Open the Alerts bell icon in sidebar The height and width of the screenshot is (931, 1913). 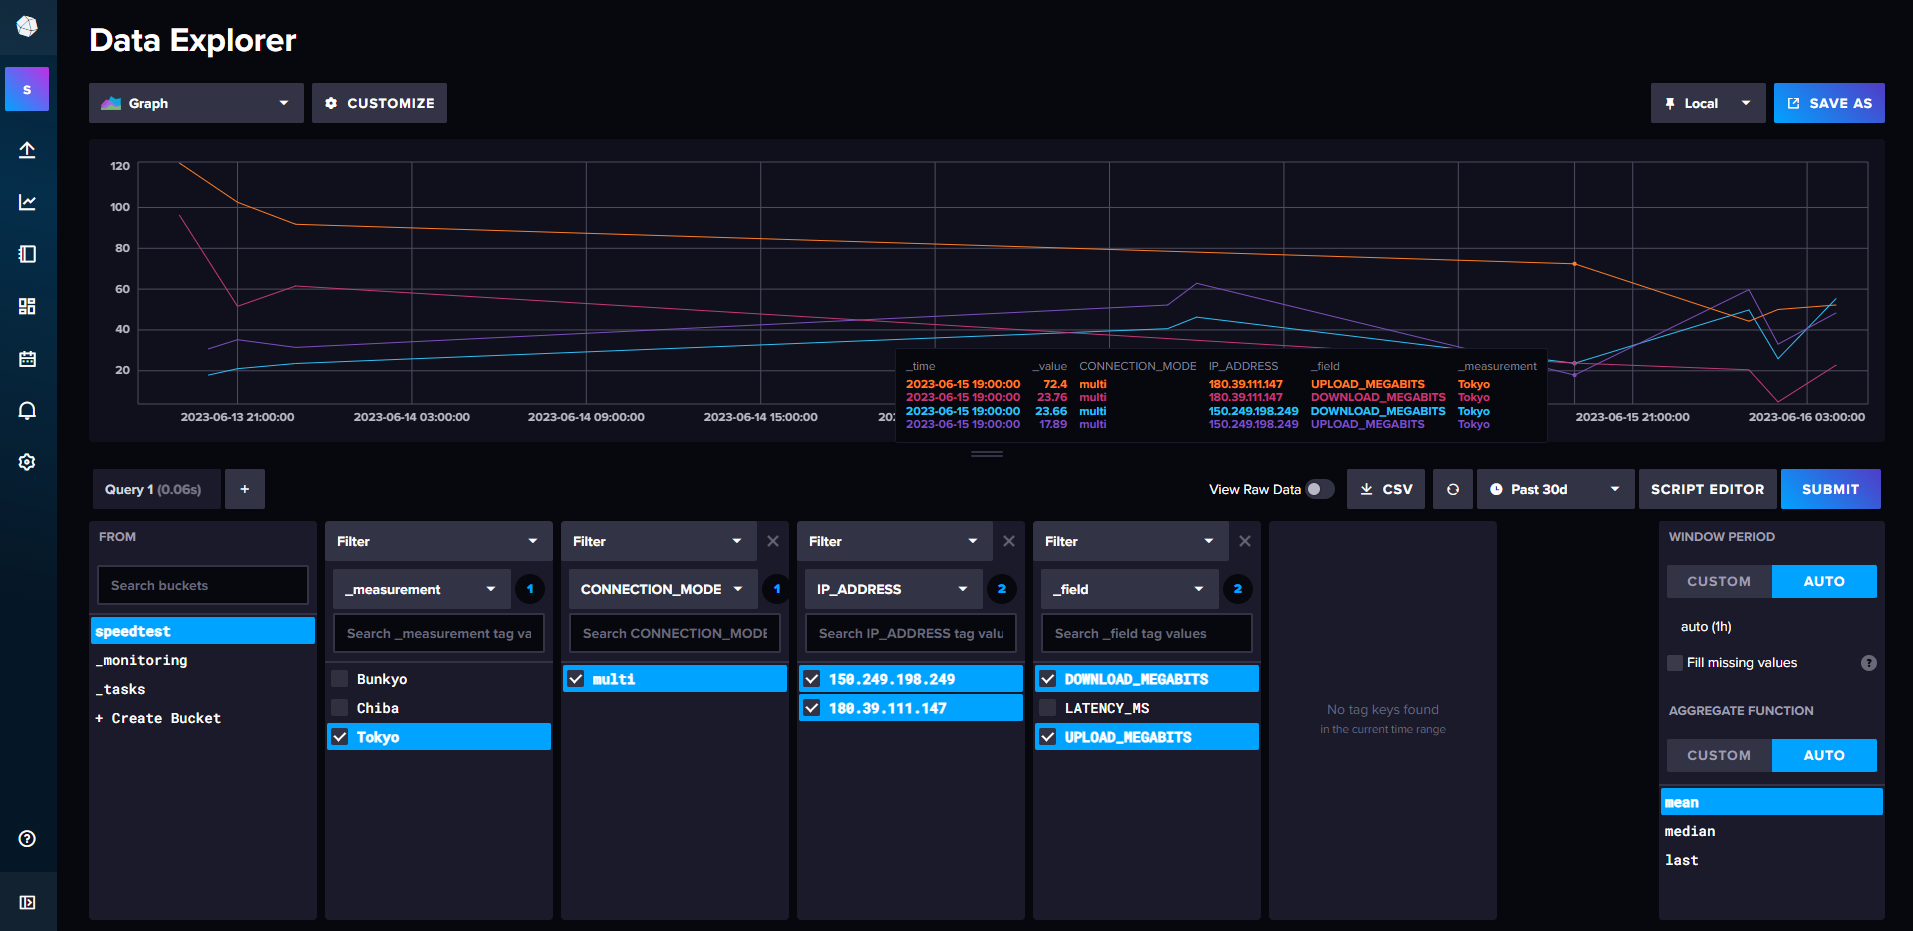tap(27, 410)
